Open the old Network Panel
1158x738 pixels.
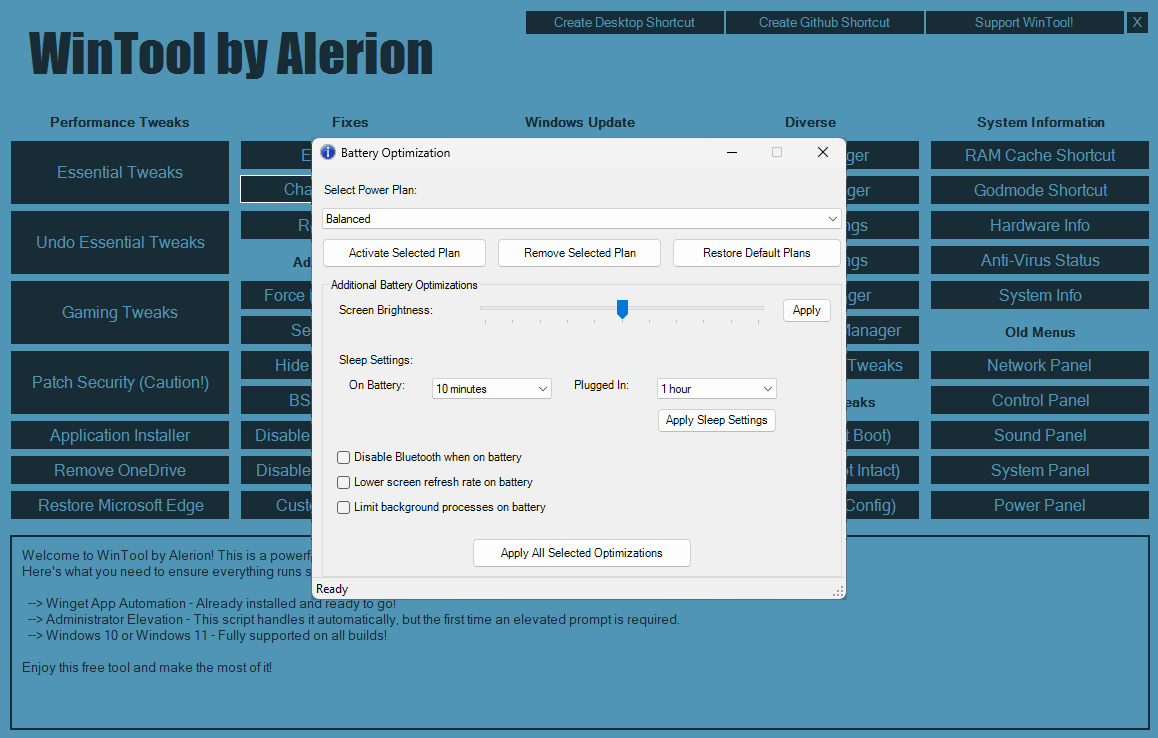1040,365
